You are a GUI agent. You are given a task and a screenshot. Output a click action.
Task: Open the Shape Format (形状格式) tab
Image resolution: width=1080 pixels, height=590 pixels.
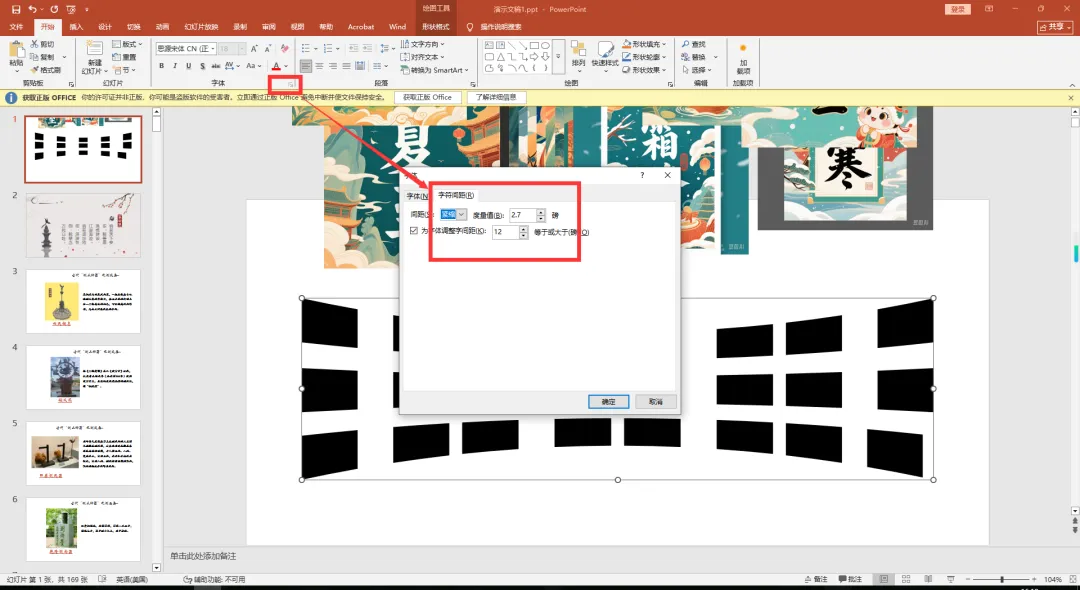click(435, 27)
